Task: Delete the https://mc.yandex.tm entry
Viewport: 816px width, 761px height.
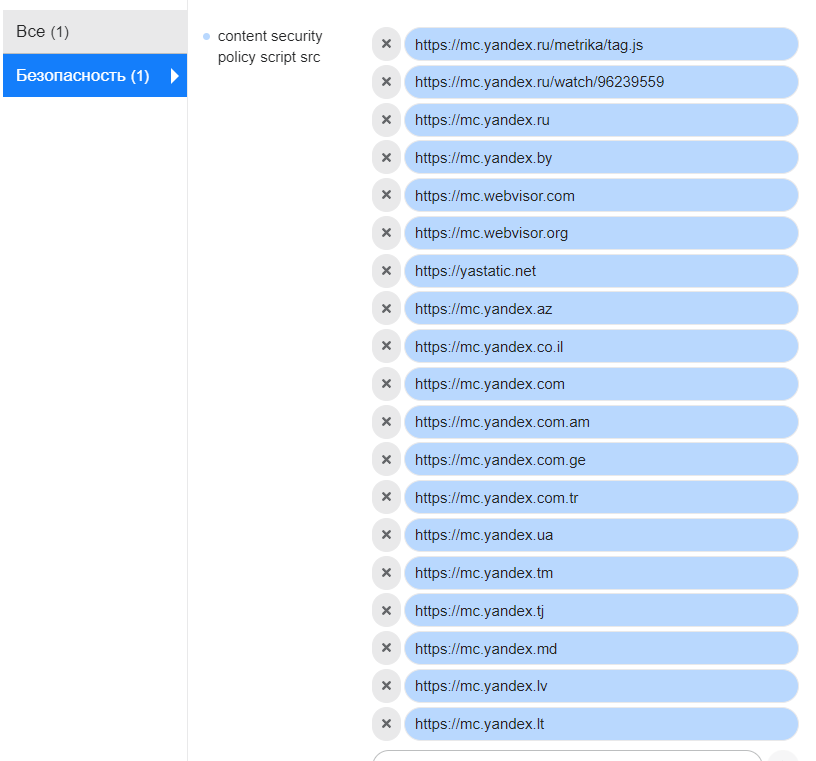Action: coord(386,573)
